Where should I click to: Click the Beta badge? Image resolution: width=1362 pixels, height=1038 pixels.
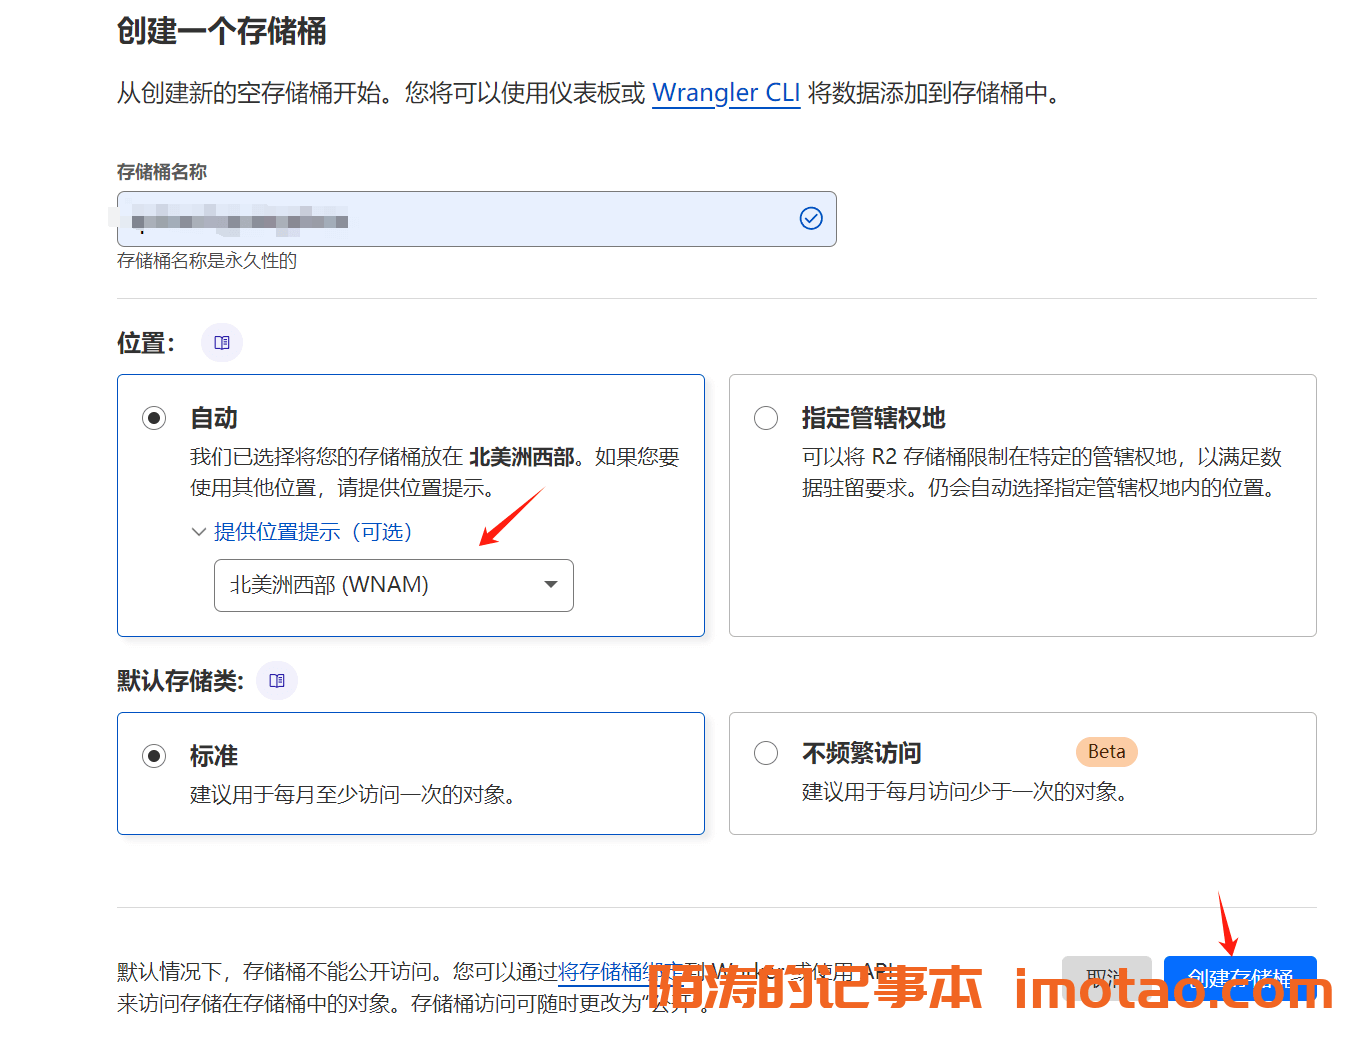(x=1106, y=752)
